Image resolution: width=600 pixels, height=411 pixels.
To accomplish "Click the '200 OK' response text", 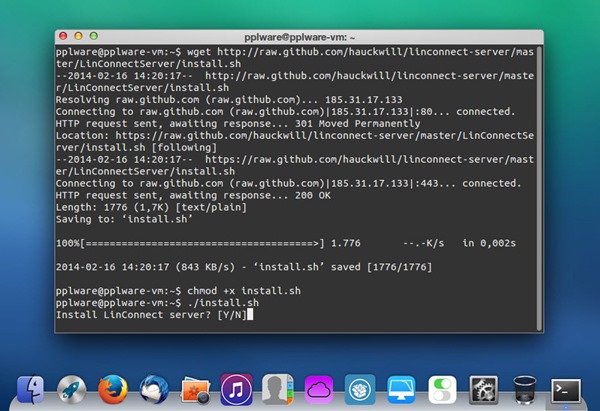I will pos(313,196).
